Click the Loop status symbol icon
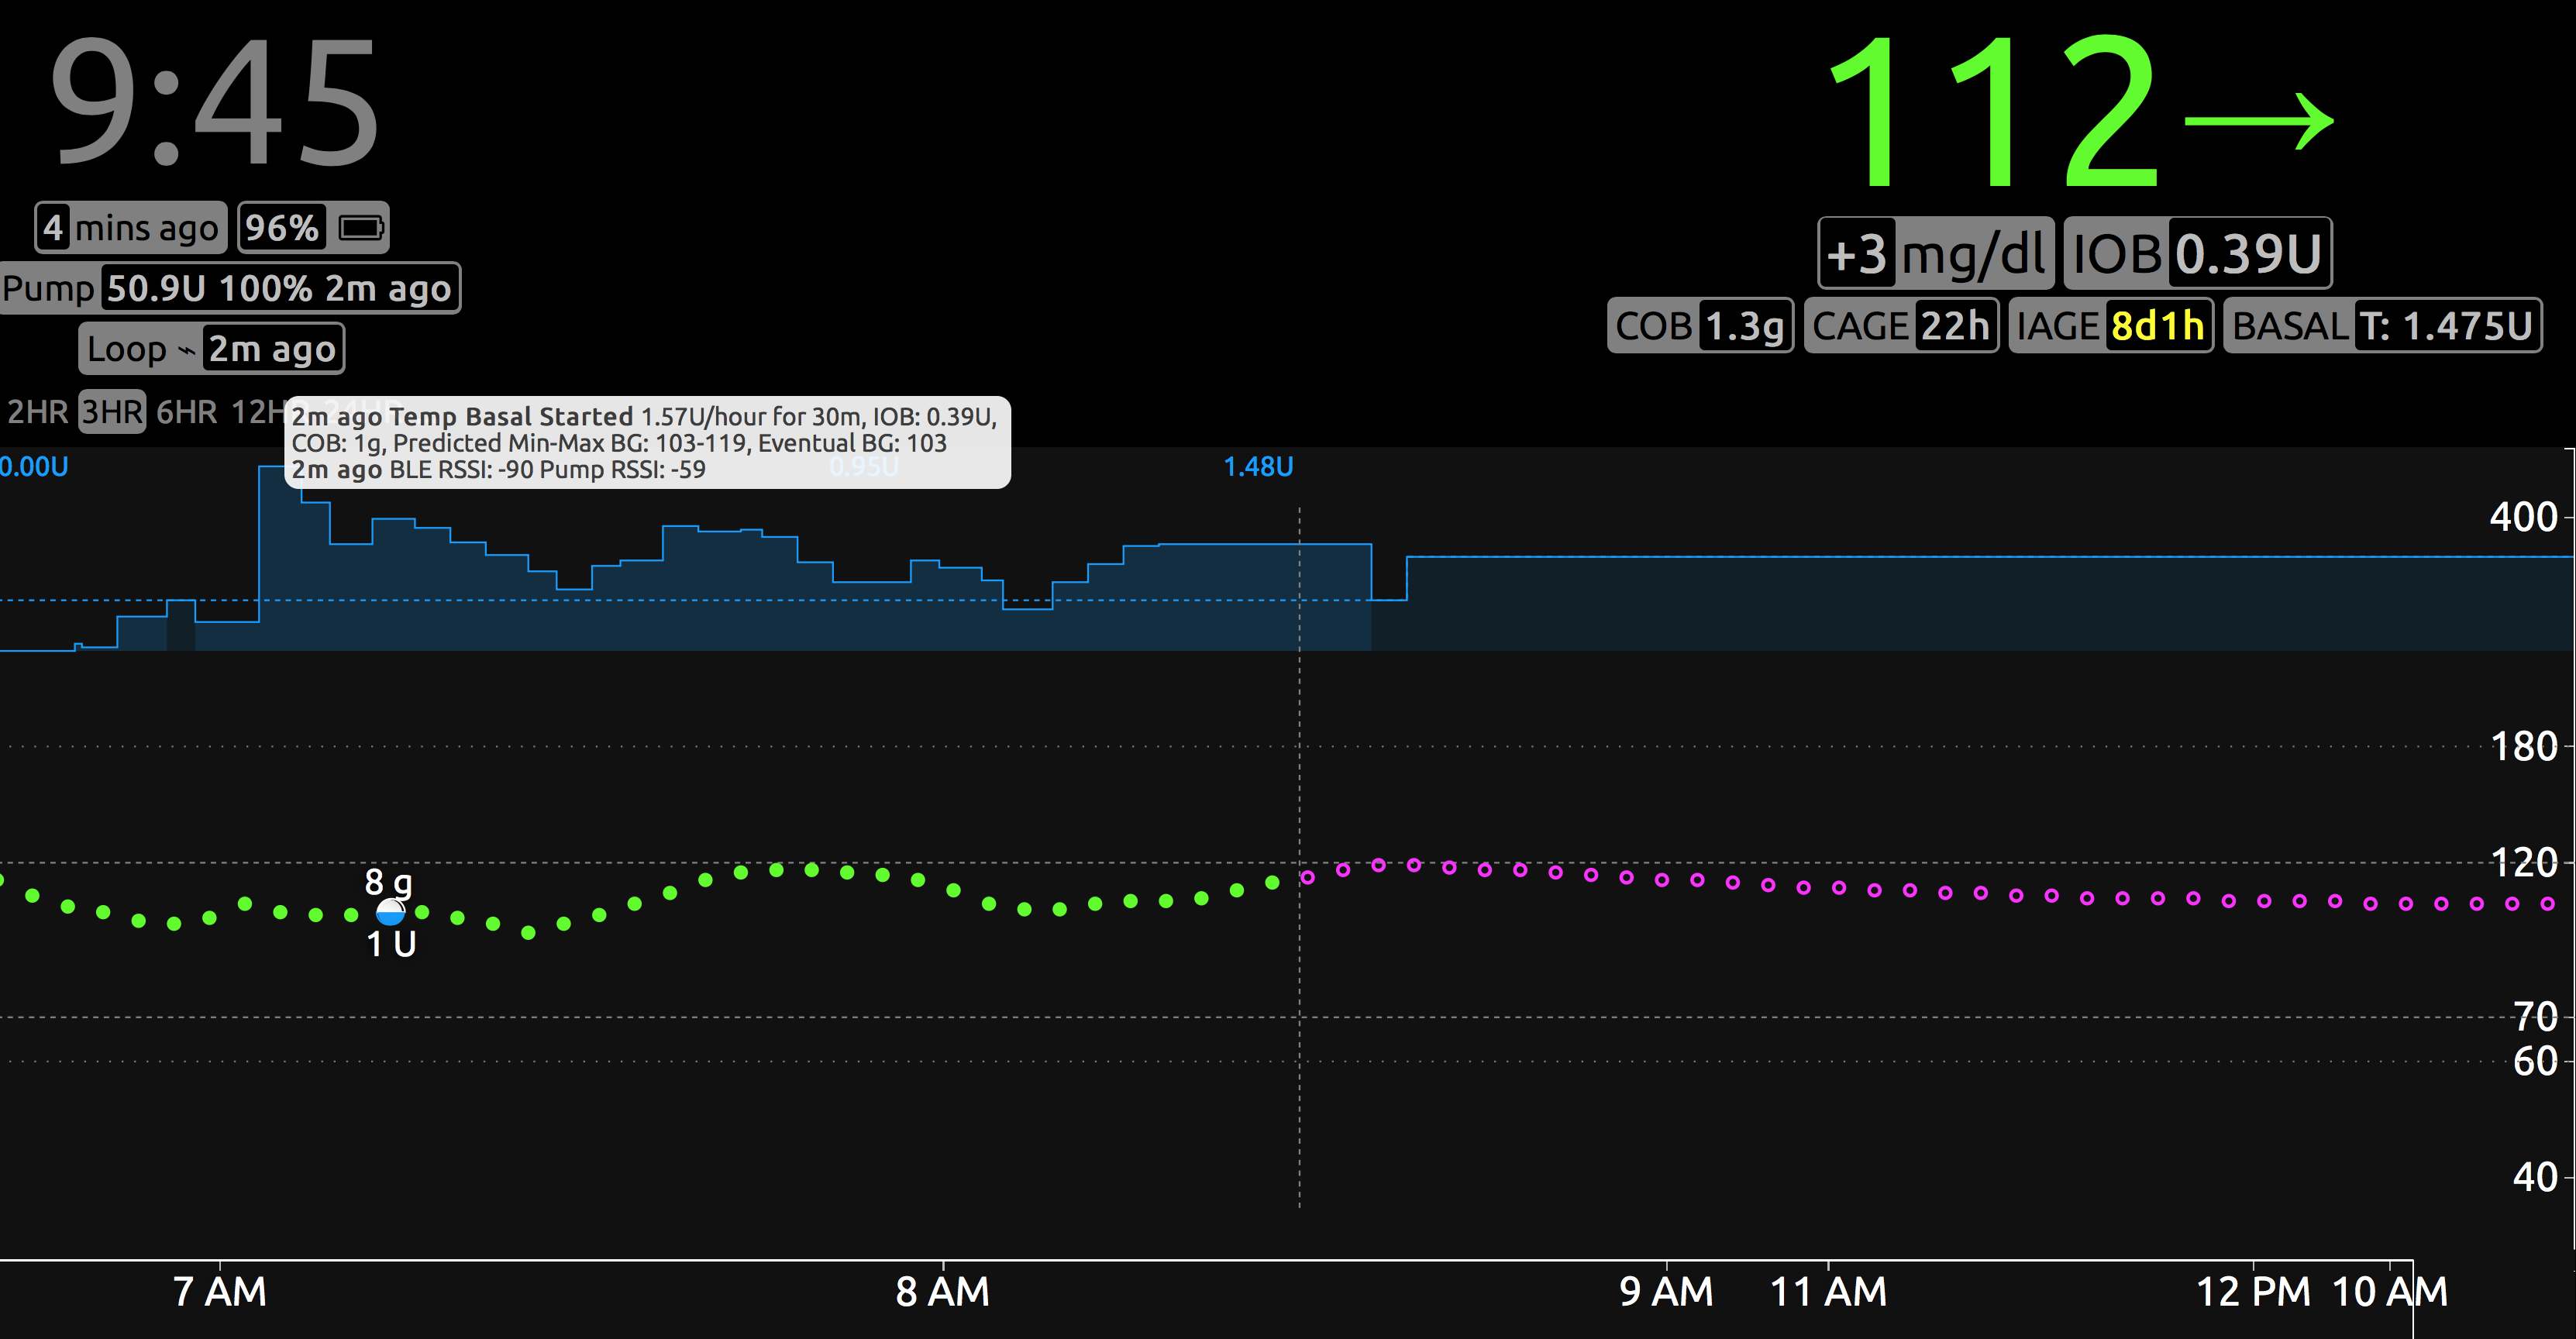Image resolution: width=2576 pixels, height=1339 pixels. click(186, 350)
